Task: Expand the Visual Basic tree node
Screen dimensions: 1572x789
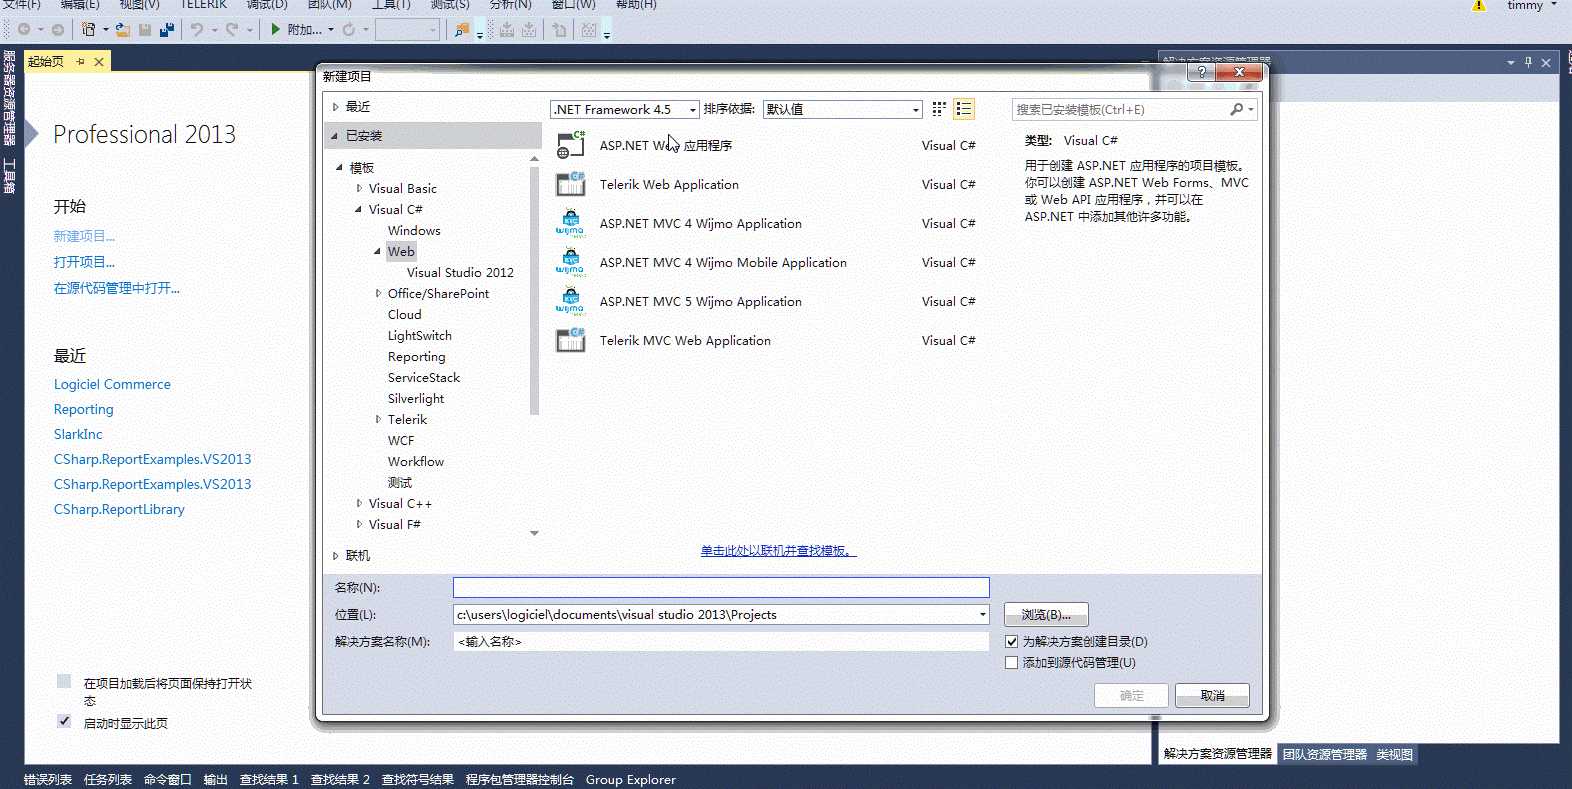Action: pyautogui.click(x=359, y=188)
